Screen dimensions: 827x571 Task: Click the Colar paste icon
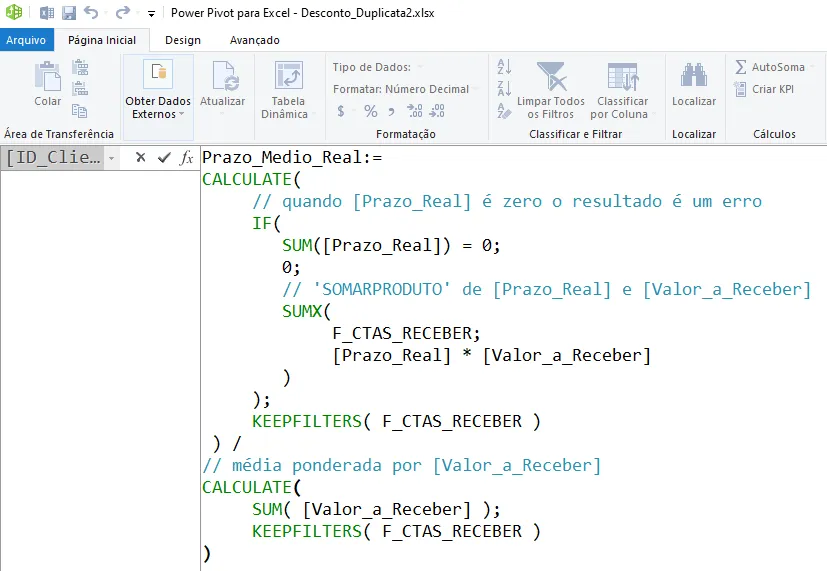tap(47, 76)
